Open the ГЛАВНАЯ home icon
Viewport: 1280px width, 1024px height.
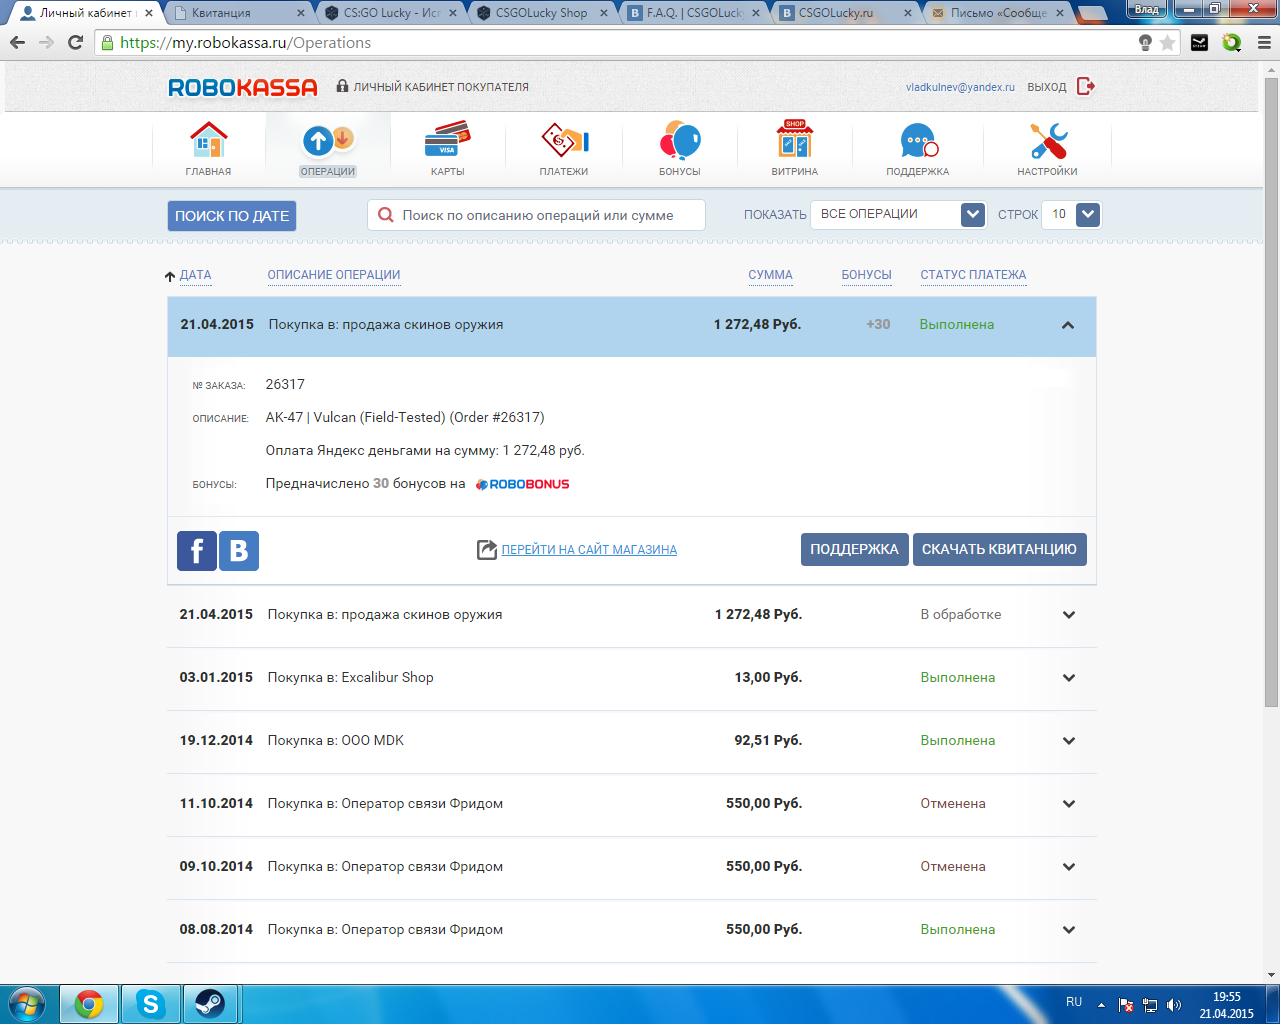tap(208, 141)
